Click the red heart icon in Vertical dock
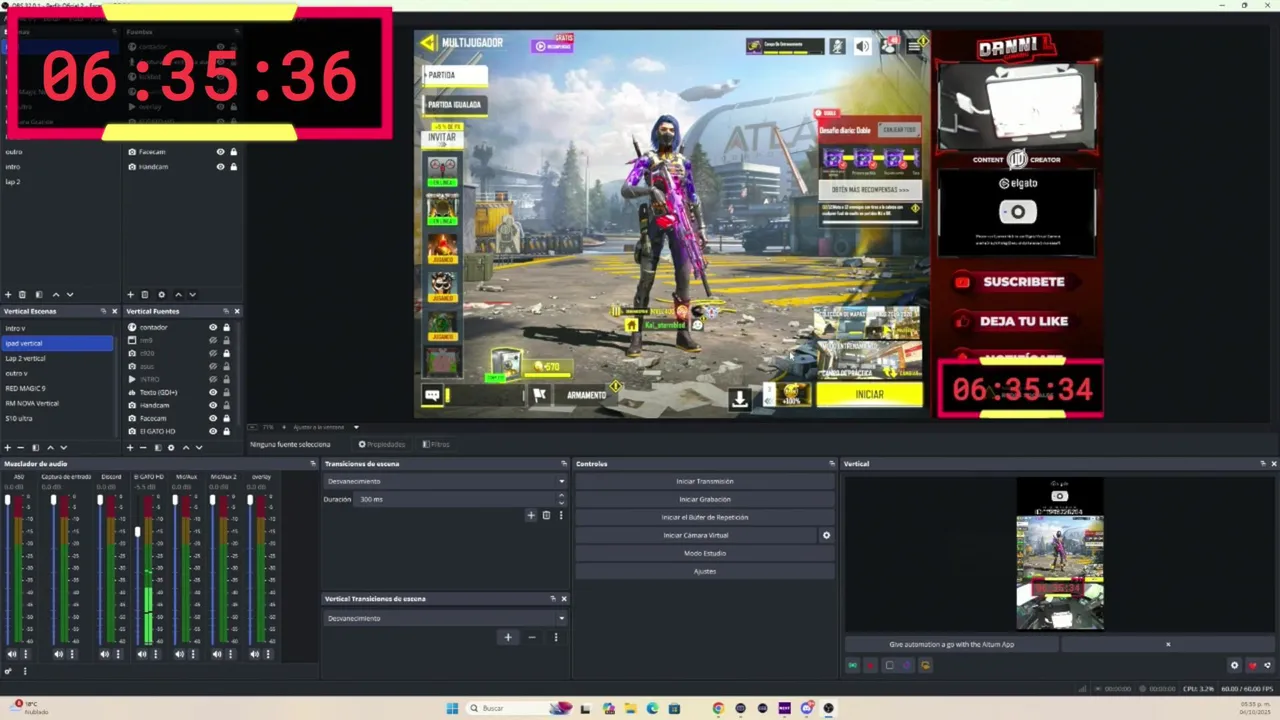Viewport: 1280px width, 720px height. [x=1252, y=665]
